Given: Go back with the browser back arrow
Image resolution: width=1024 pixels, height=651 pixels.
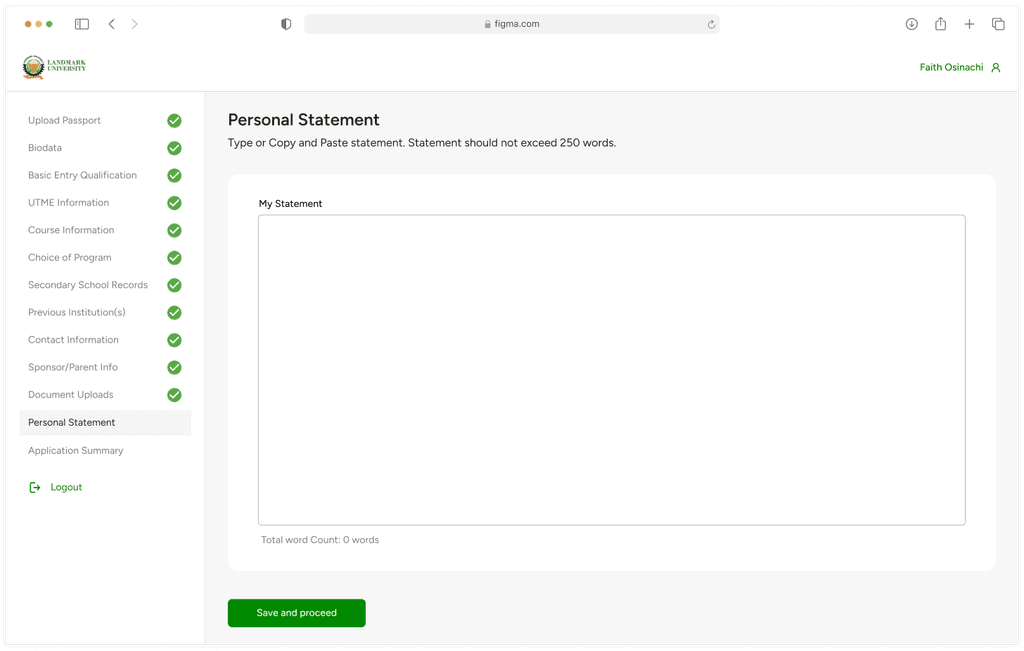Looking at the screenshot, I should coord(112,24).
